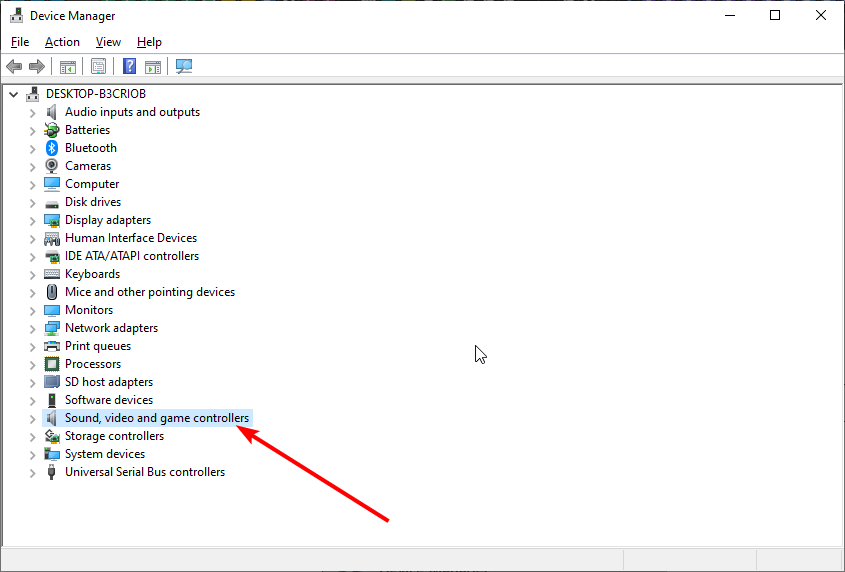Select the 'SD host adapters' label
845x572 pixels.
point(109,382)
